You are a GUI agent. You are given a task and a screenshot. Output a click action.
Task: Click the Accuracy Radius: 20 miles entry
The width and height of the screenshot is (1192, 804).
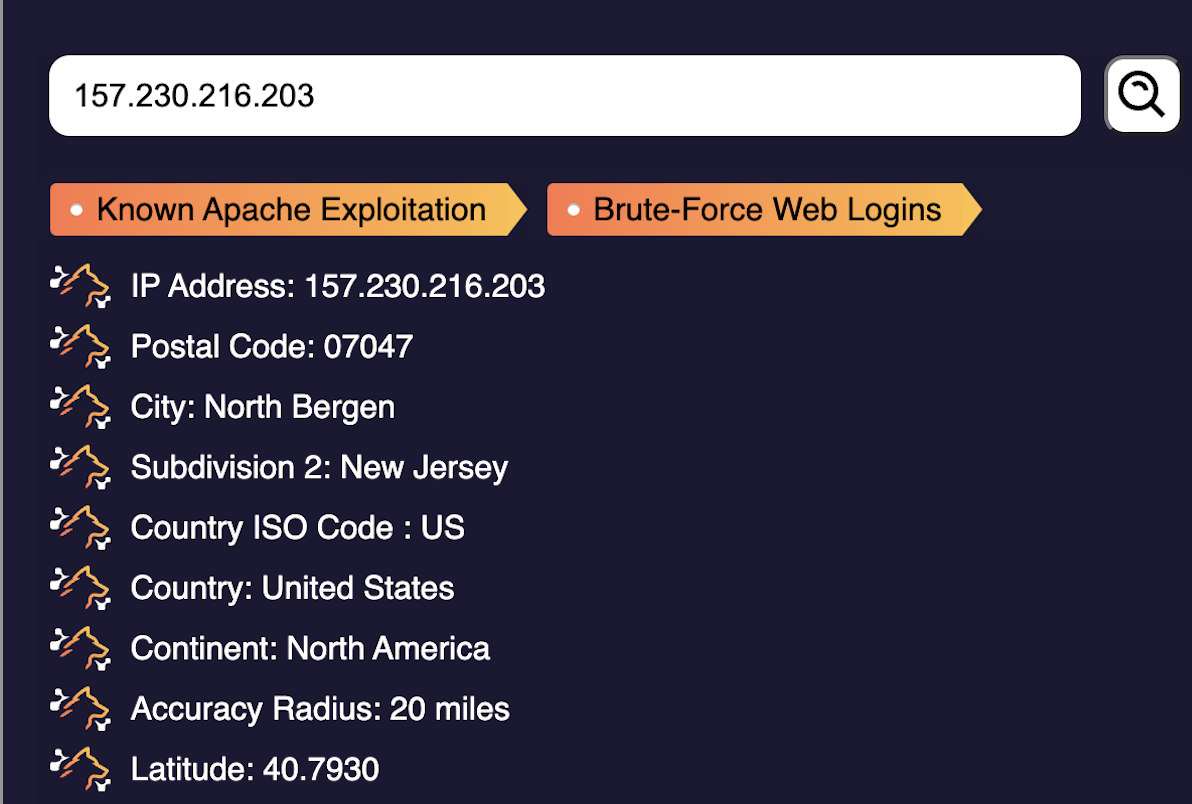click(320, 709)
